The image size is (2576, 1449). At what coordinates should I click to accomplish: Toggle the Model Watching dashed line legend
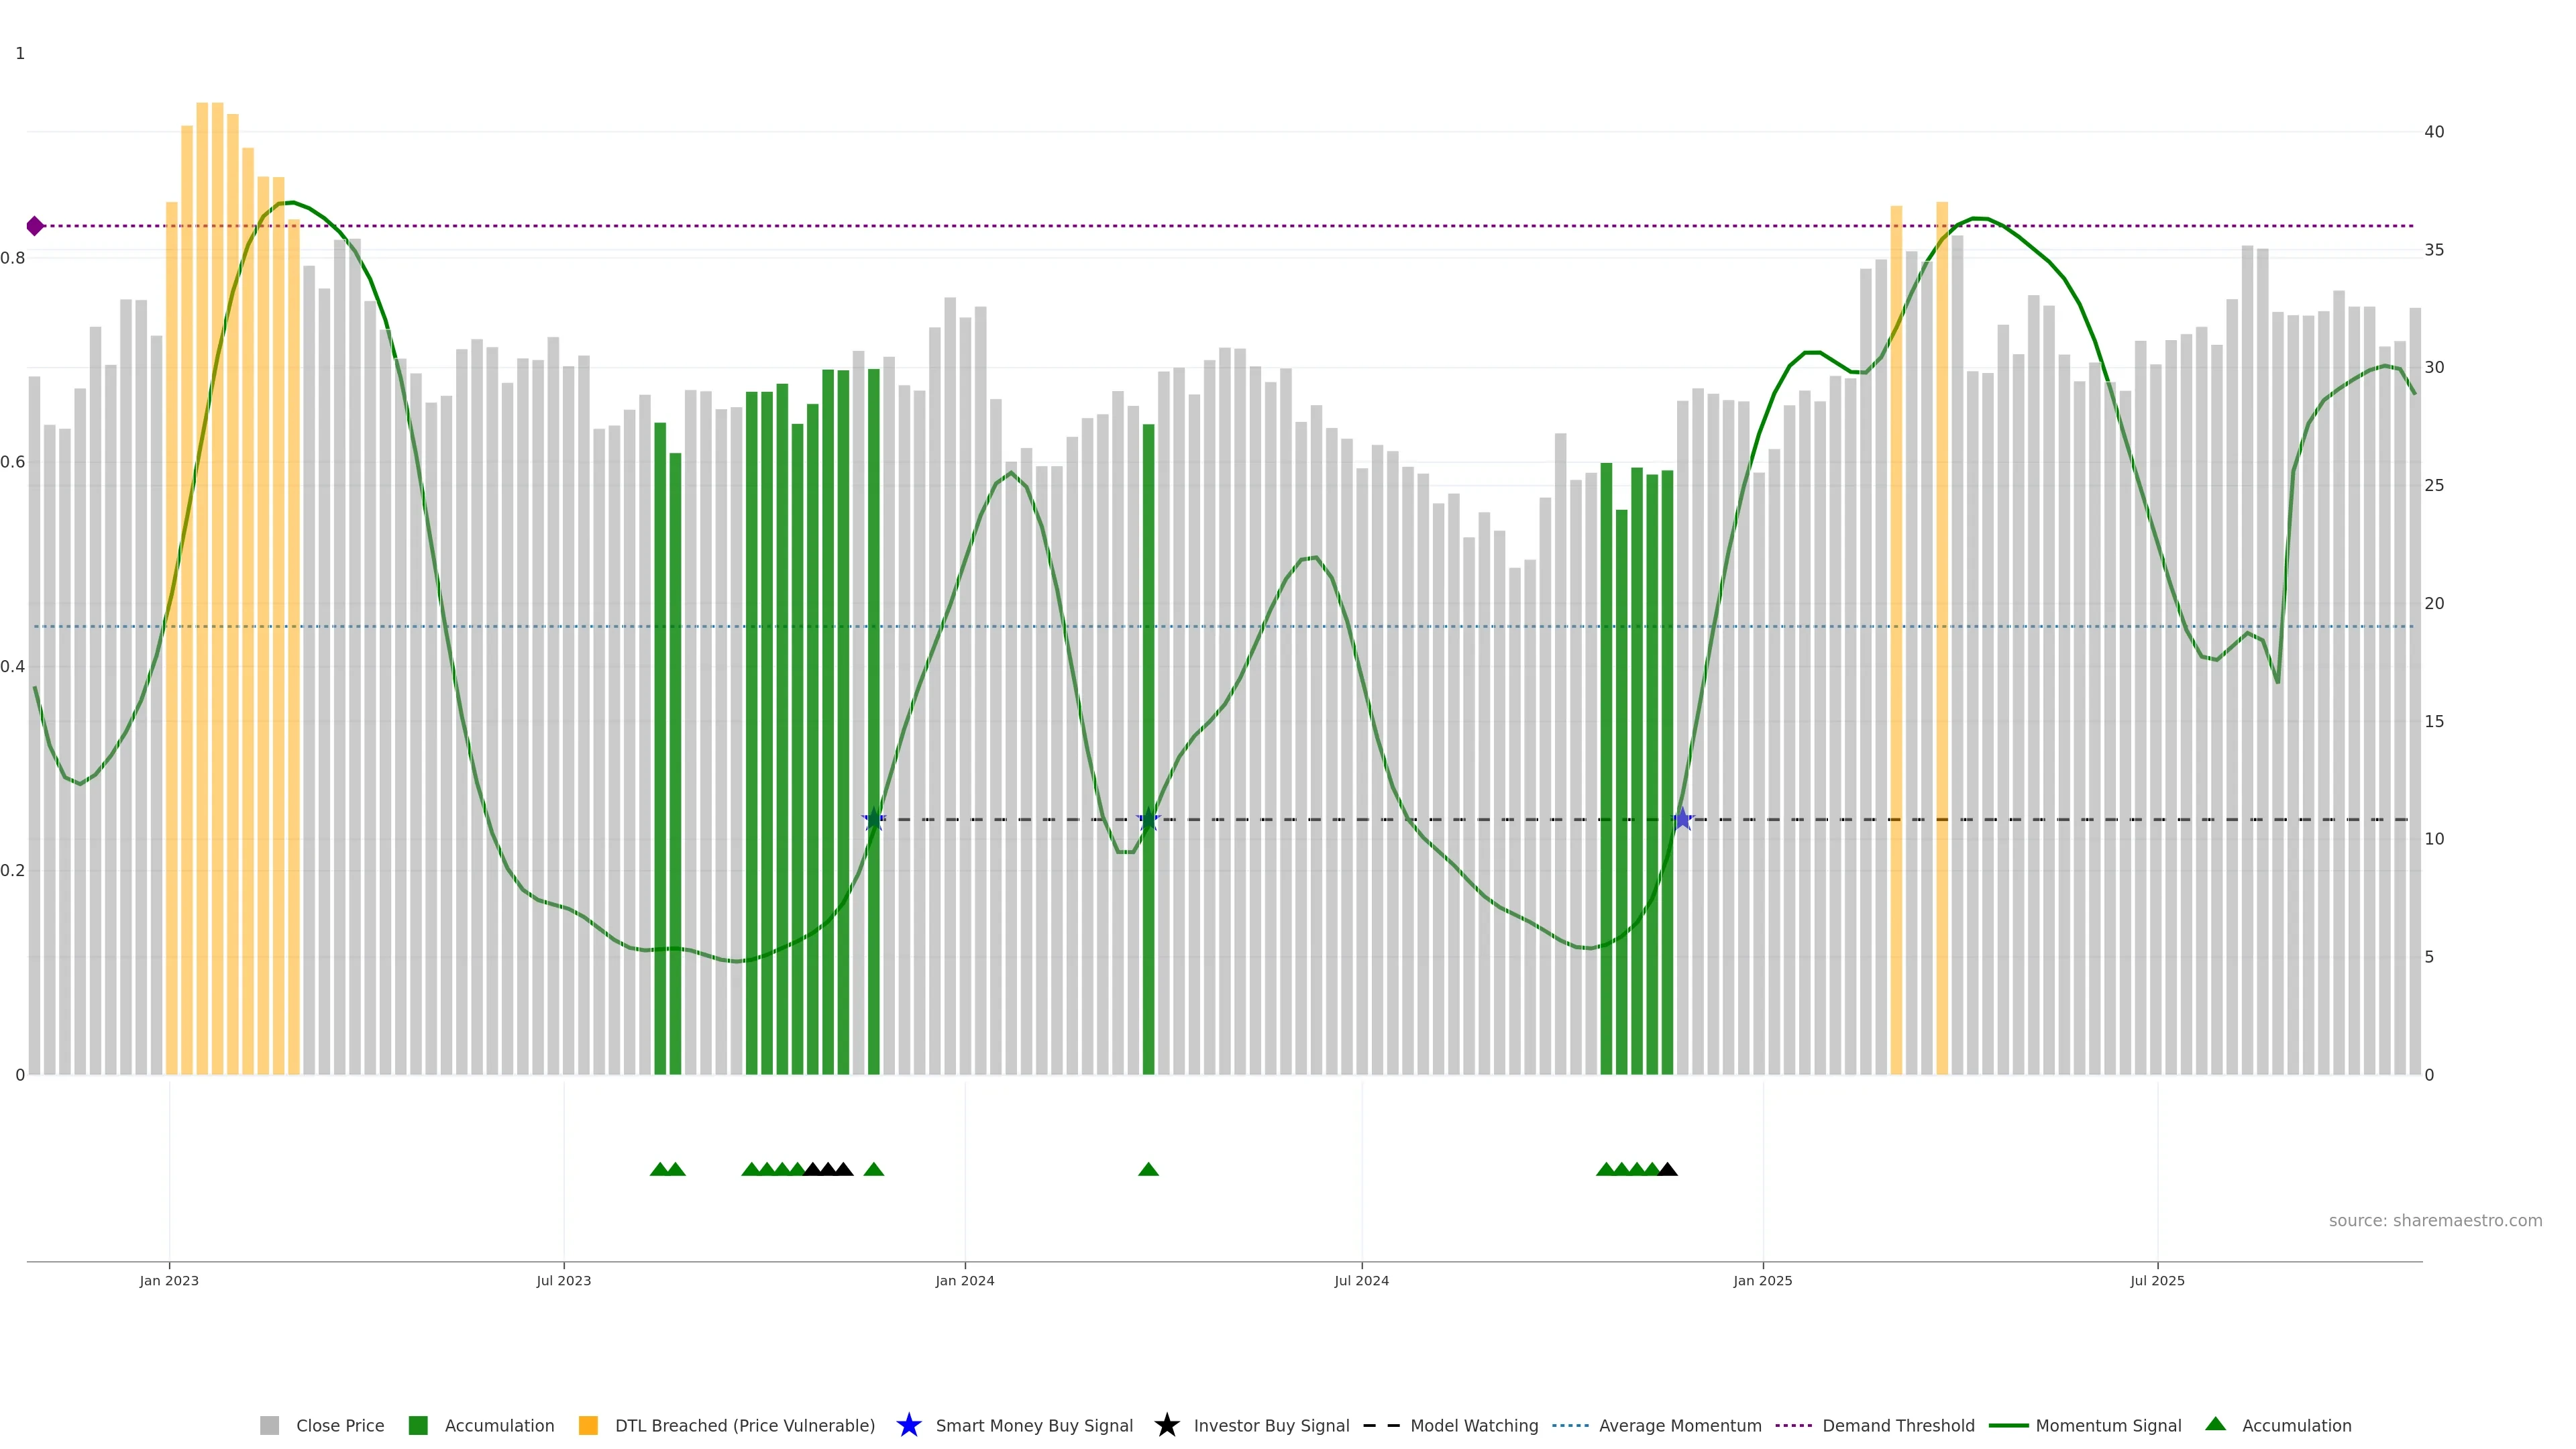[x=1382, y=1426]
